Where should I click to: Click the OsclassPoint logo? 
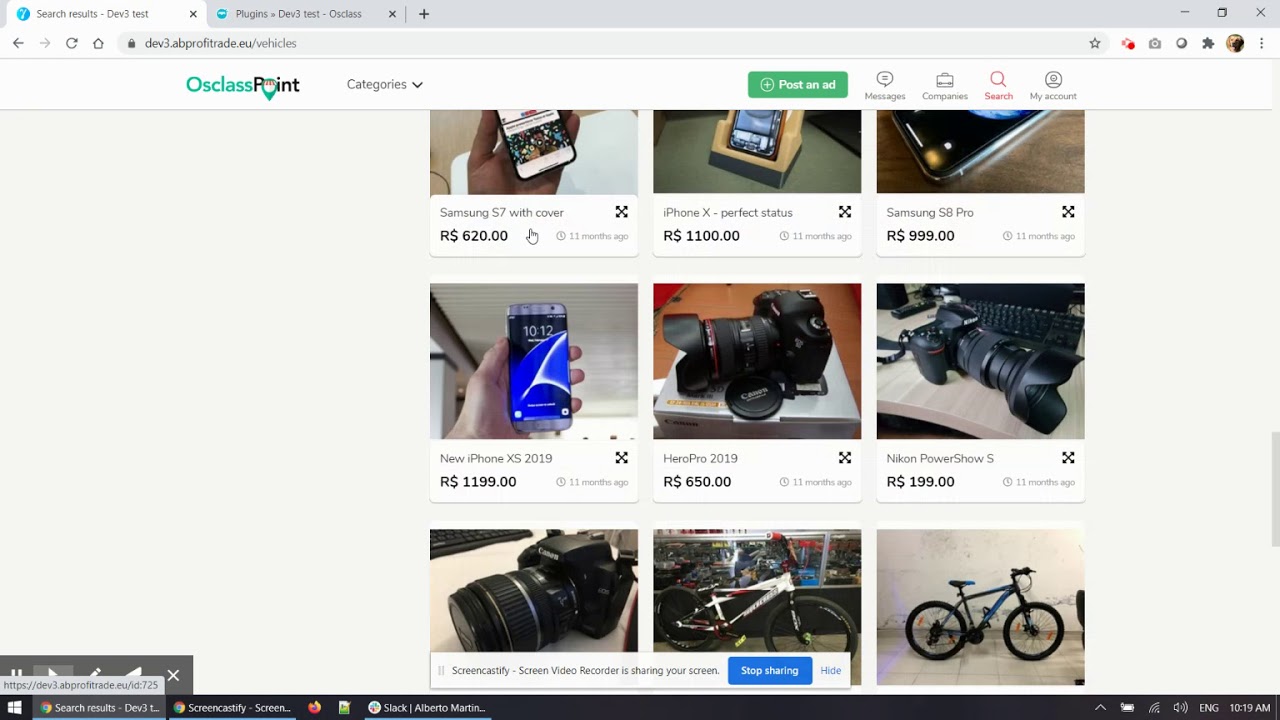(x=243, y=86)
